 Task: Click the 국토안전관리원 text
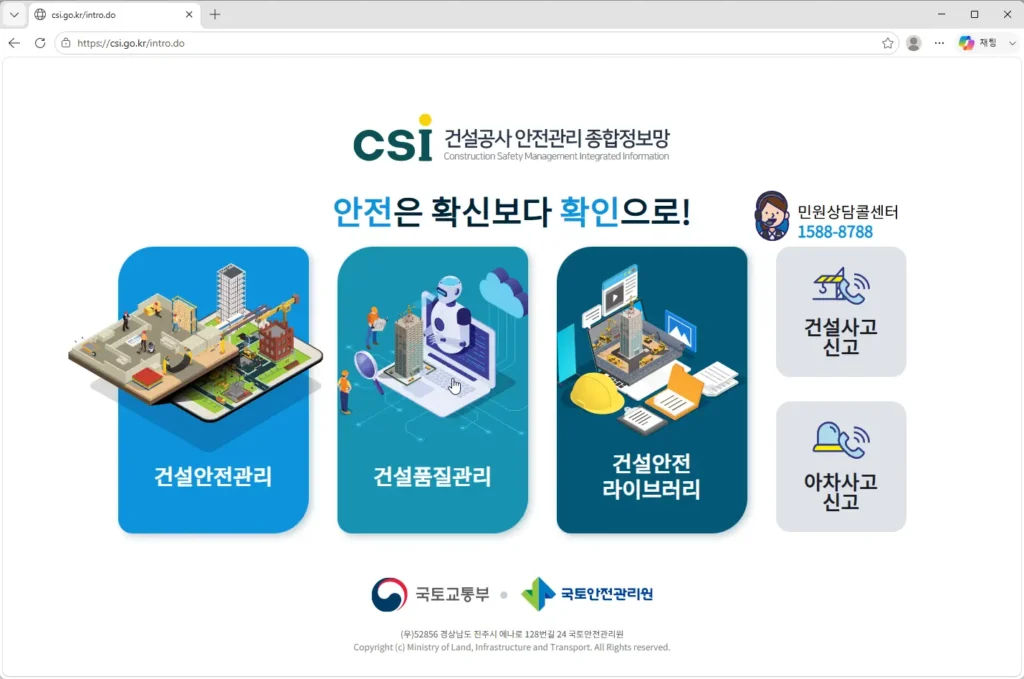coord(607,594)
